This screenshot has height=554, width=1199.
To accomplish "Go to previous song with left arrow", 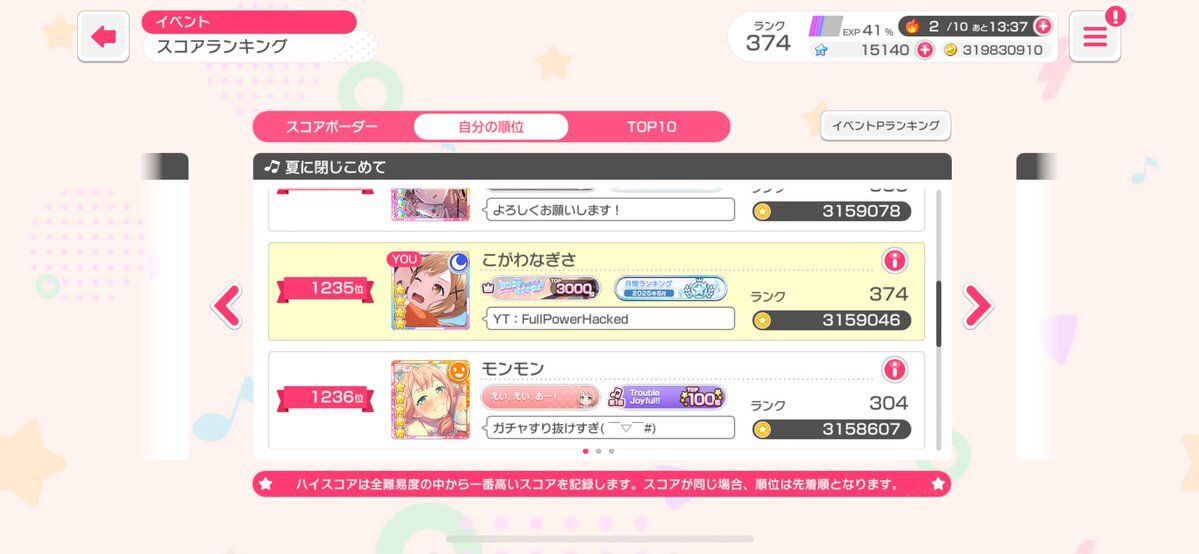I will pos(226,305).
